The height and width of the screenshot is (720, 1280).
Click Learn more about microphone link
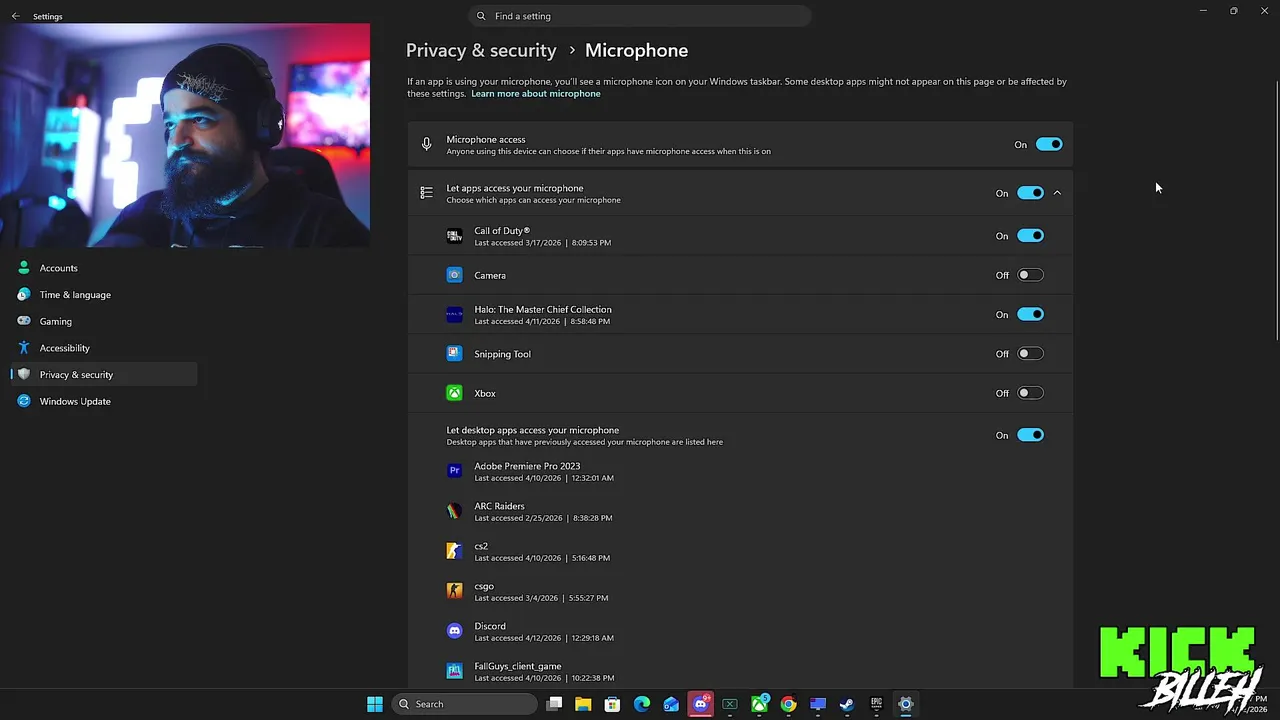[x=536, y=94]
